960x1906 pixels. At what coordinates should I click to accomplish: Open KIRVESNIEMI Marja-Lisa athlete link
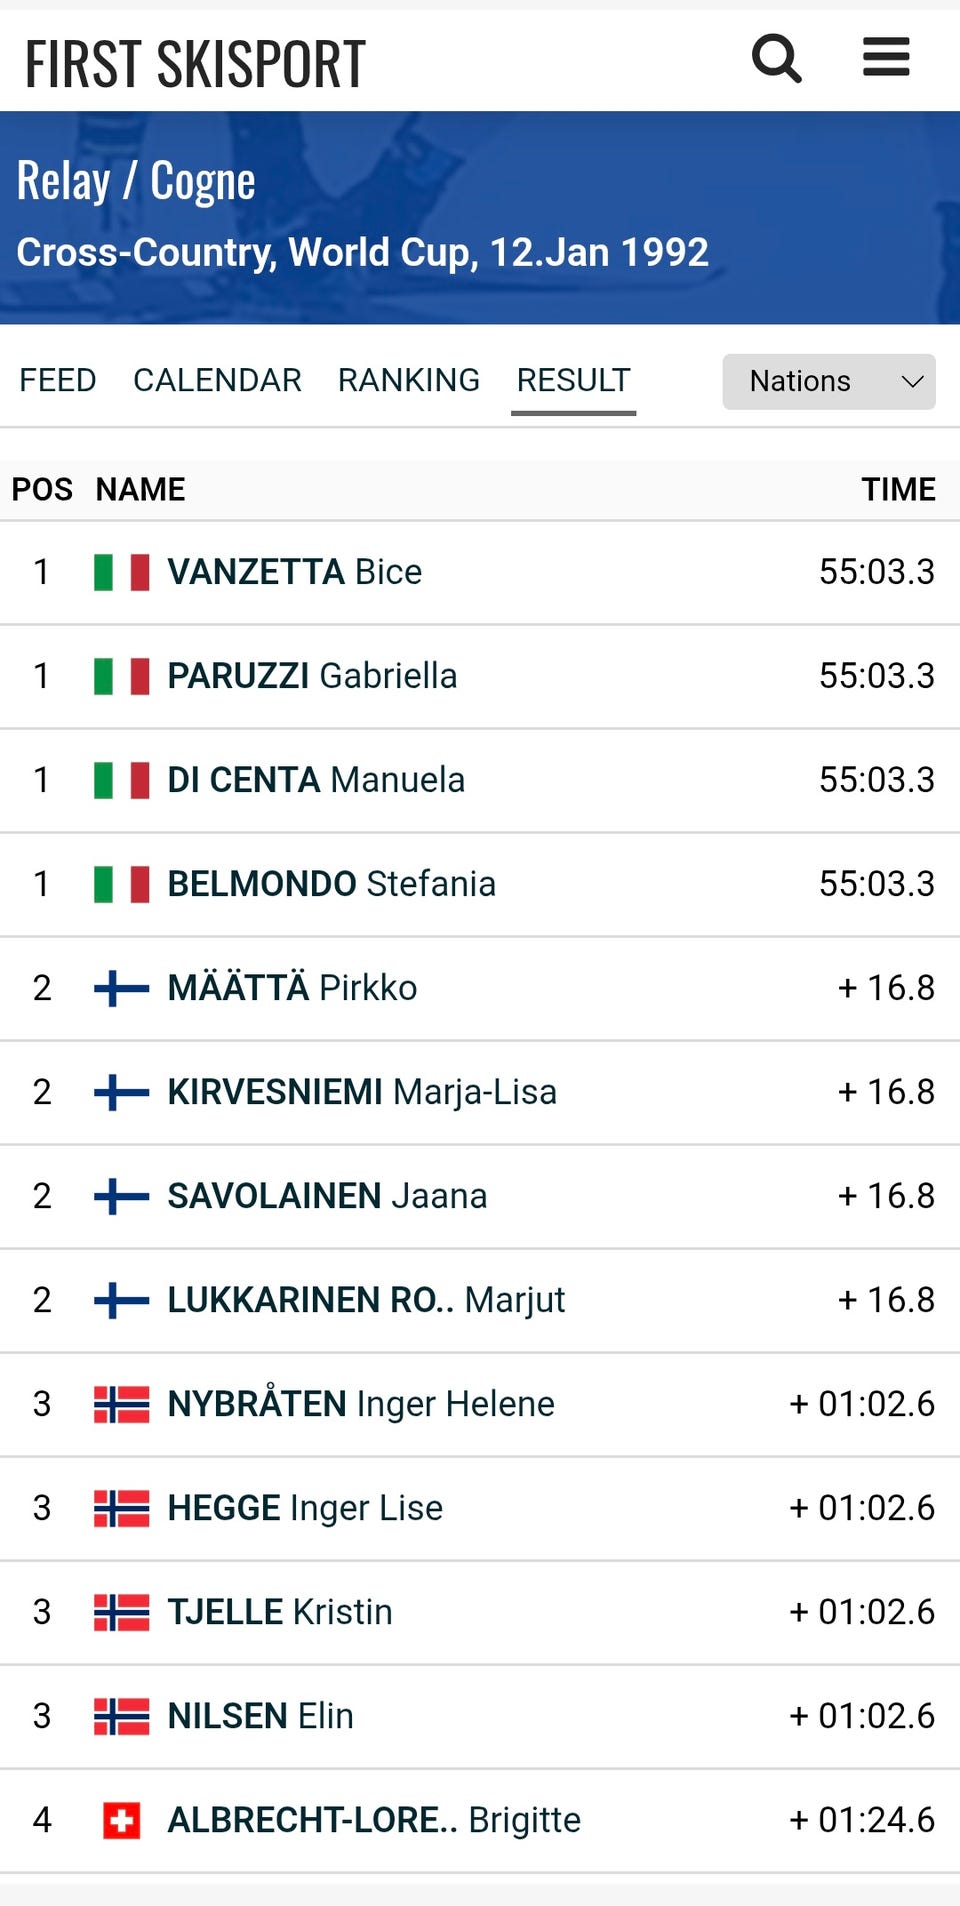pos(362,1092)
